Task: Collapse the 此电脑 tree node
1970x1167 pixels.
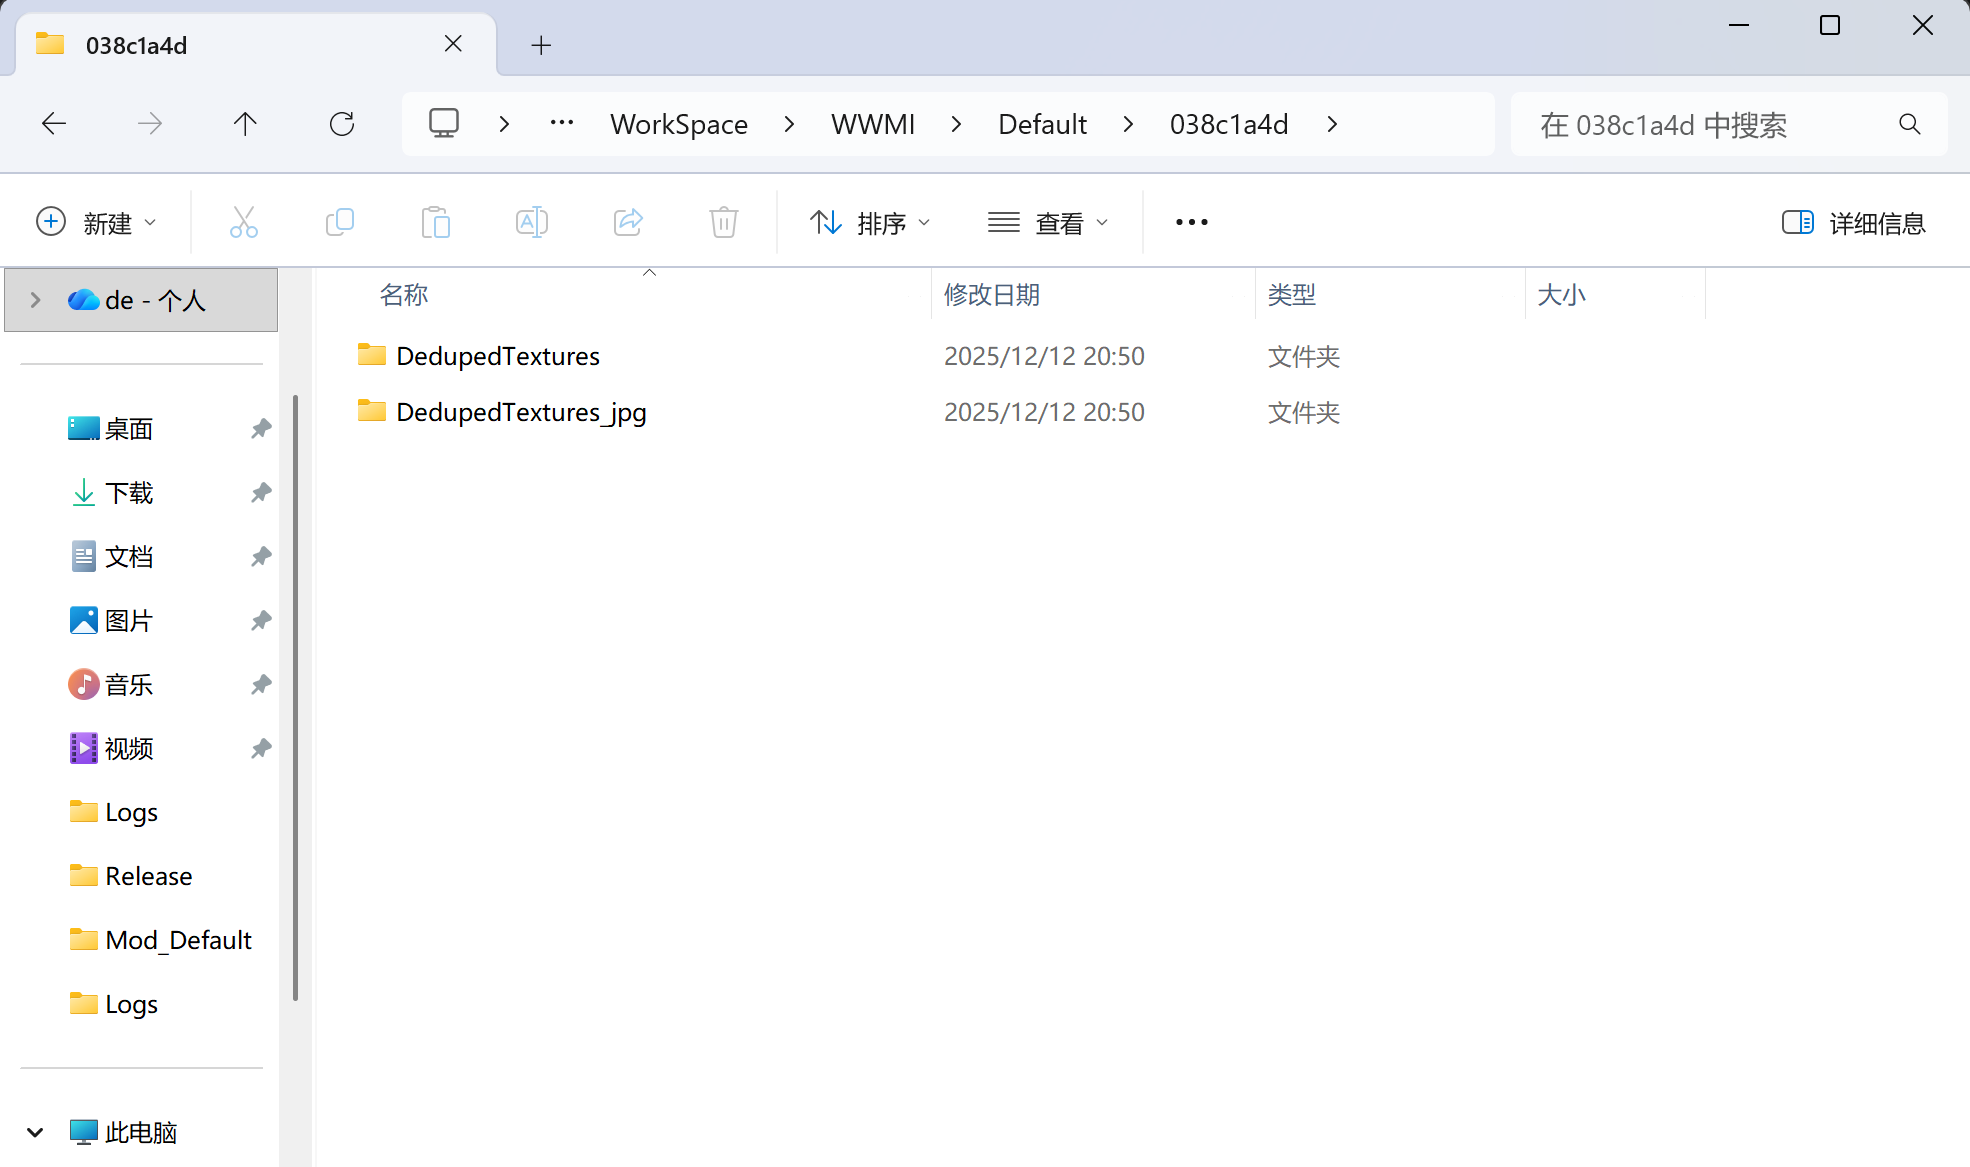Action: 35,1132
